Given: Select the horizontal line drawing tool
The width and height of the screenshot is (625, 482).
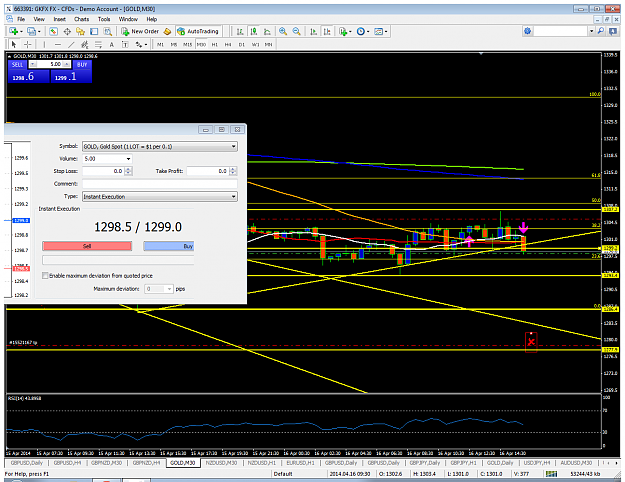Looking at the screenshot, I should (x=58, y=44).
